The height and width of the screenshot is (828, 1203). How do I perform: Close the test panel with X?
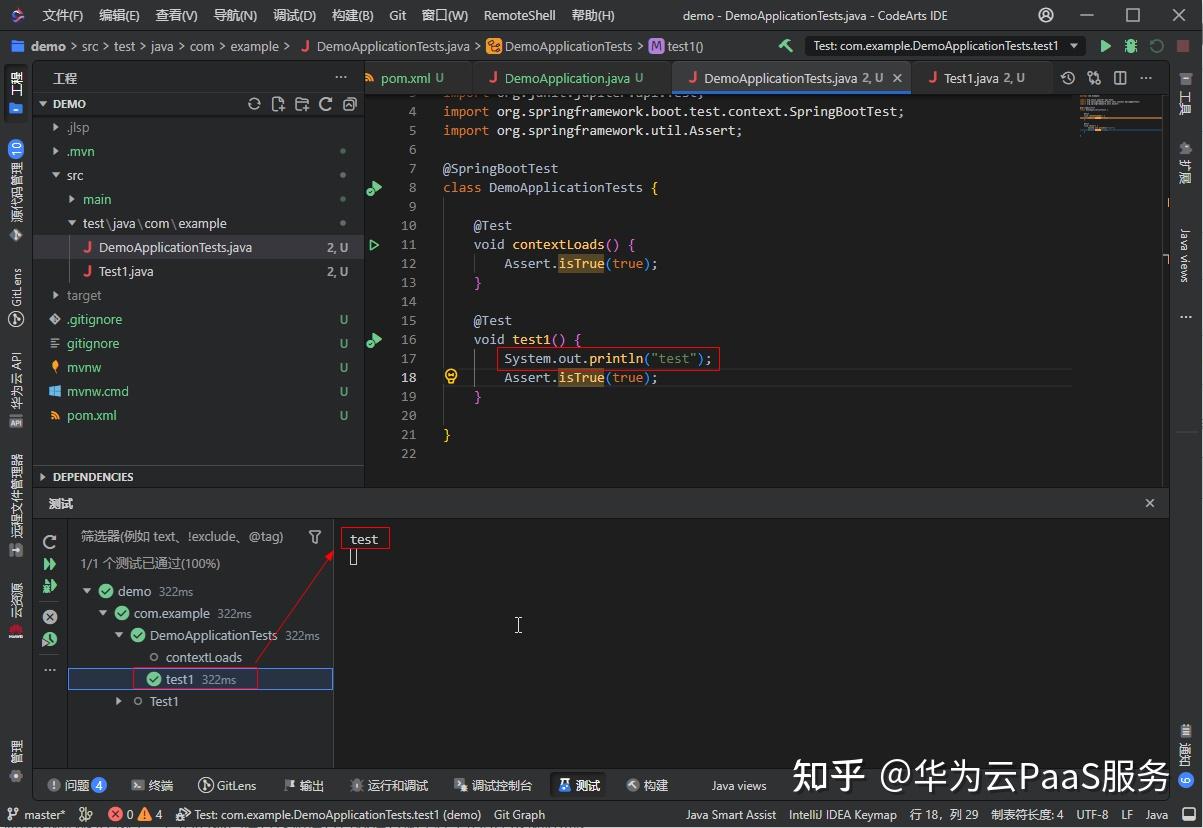(1150, 503)
